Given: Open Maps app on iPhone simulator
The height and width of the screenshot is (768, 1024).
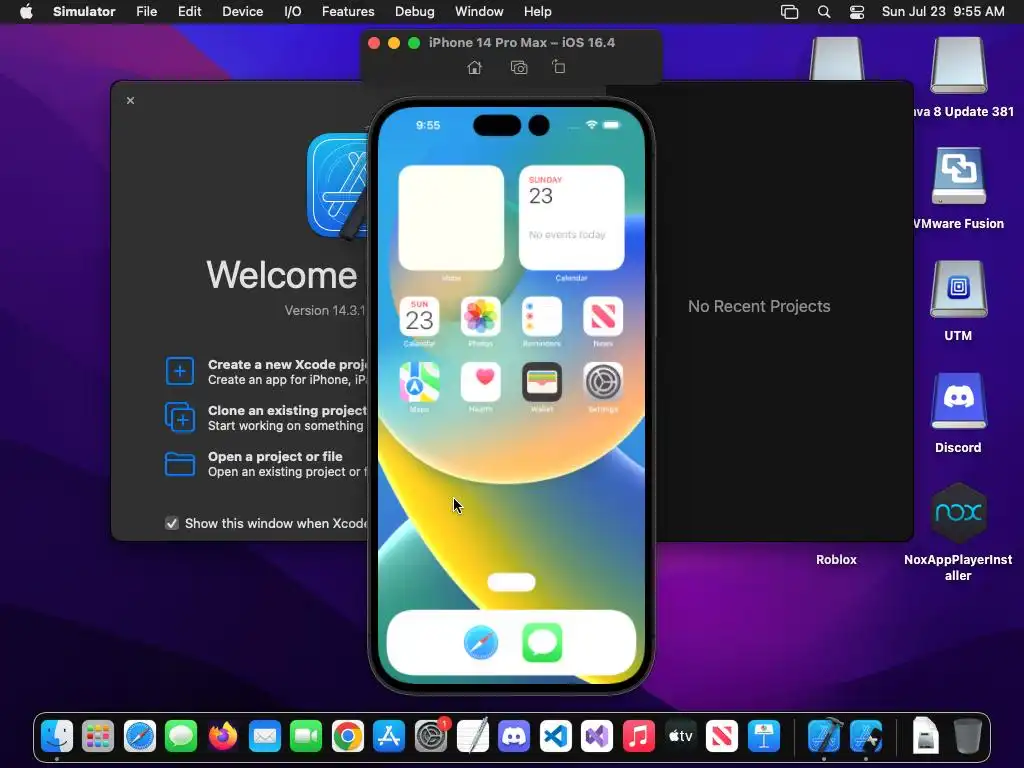Looking at the screenshot, I should 419,382.
